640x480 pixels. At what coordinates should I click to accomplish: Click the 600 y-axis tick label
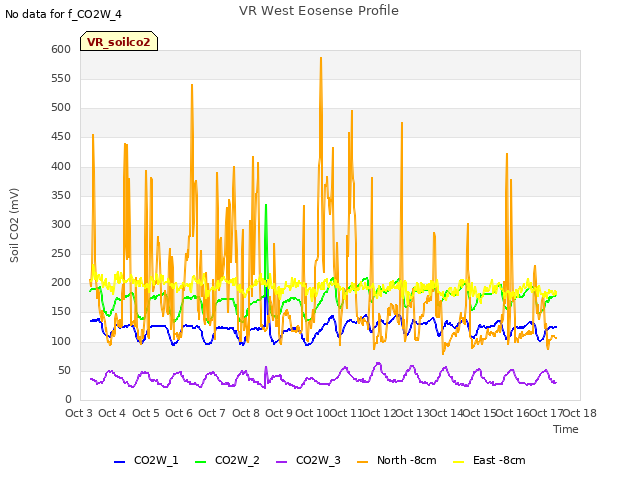click(x=61, y=49)
